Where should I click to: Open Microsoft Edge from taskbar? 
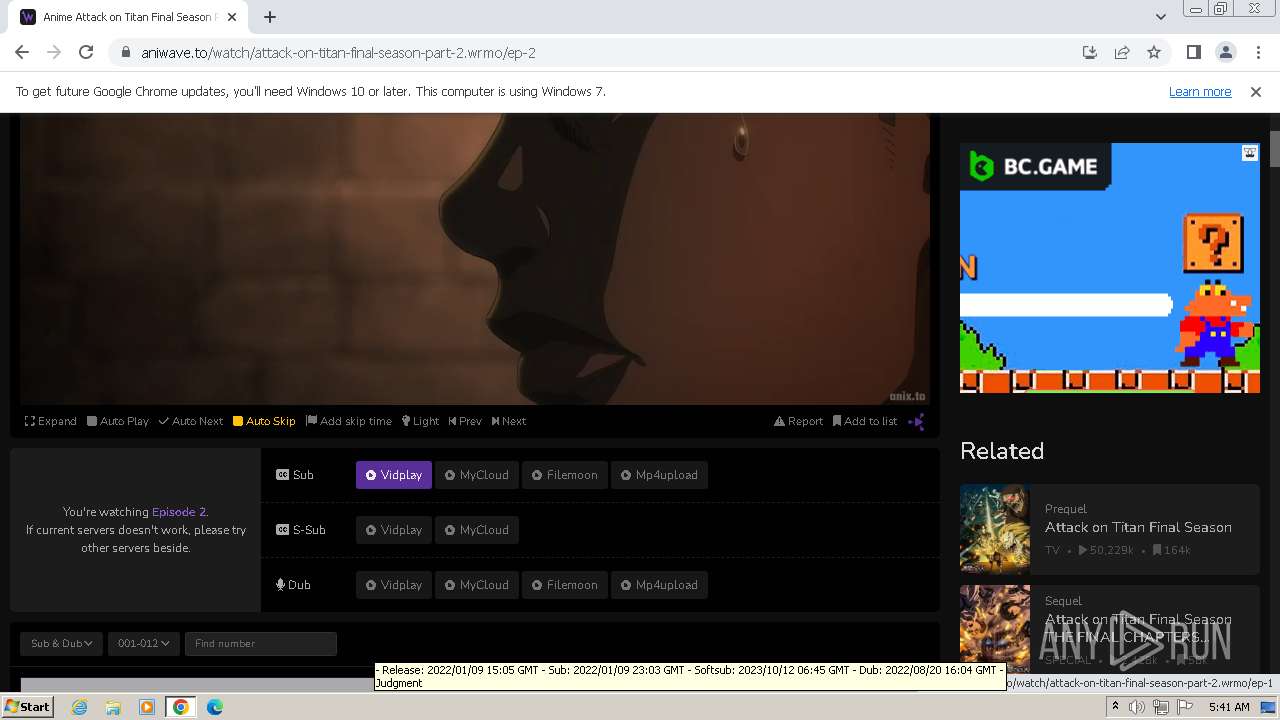[x=215, y=707]
